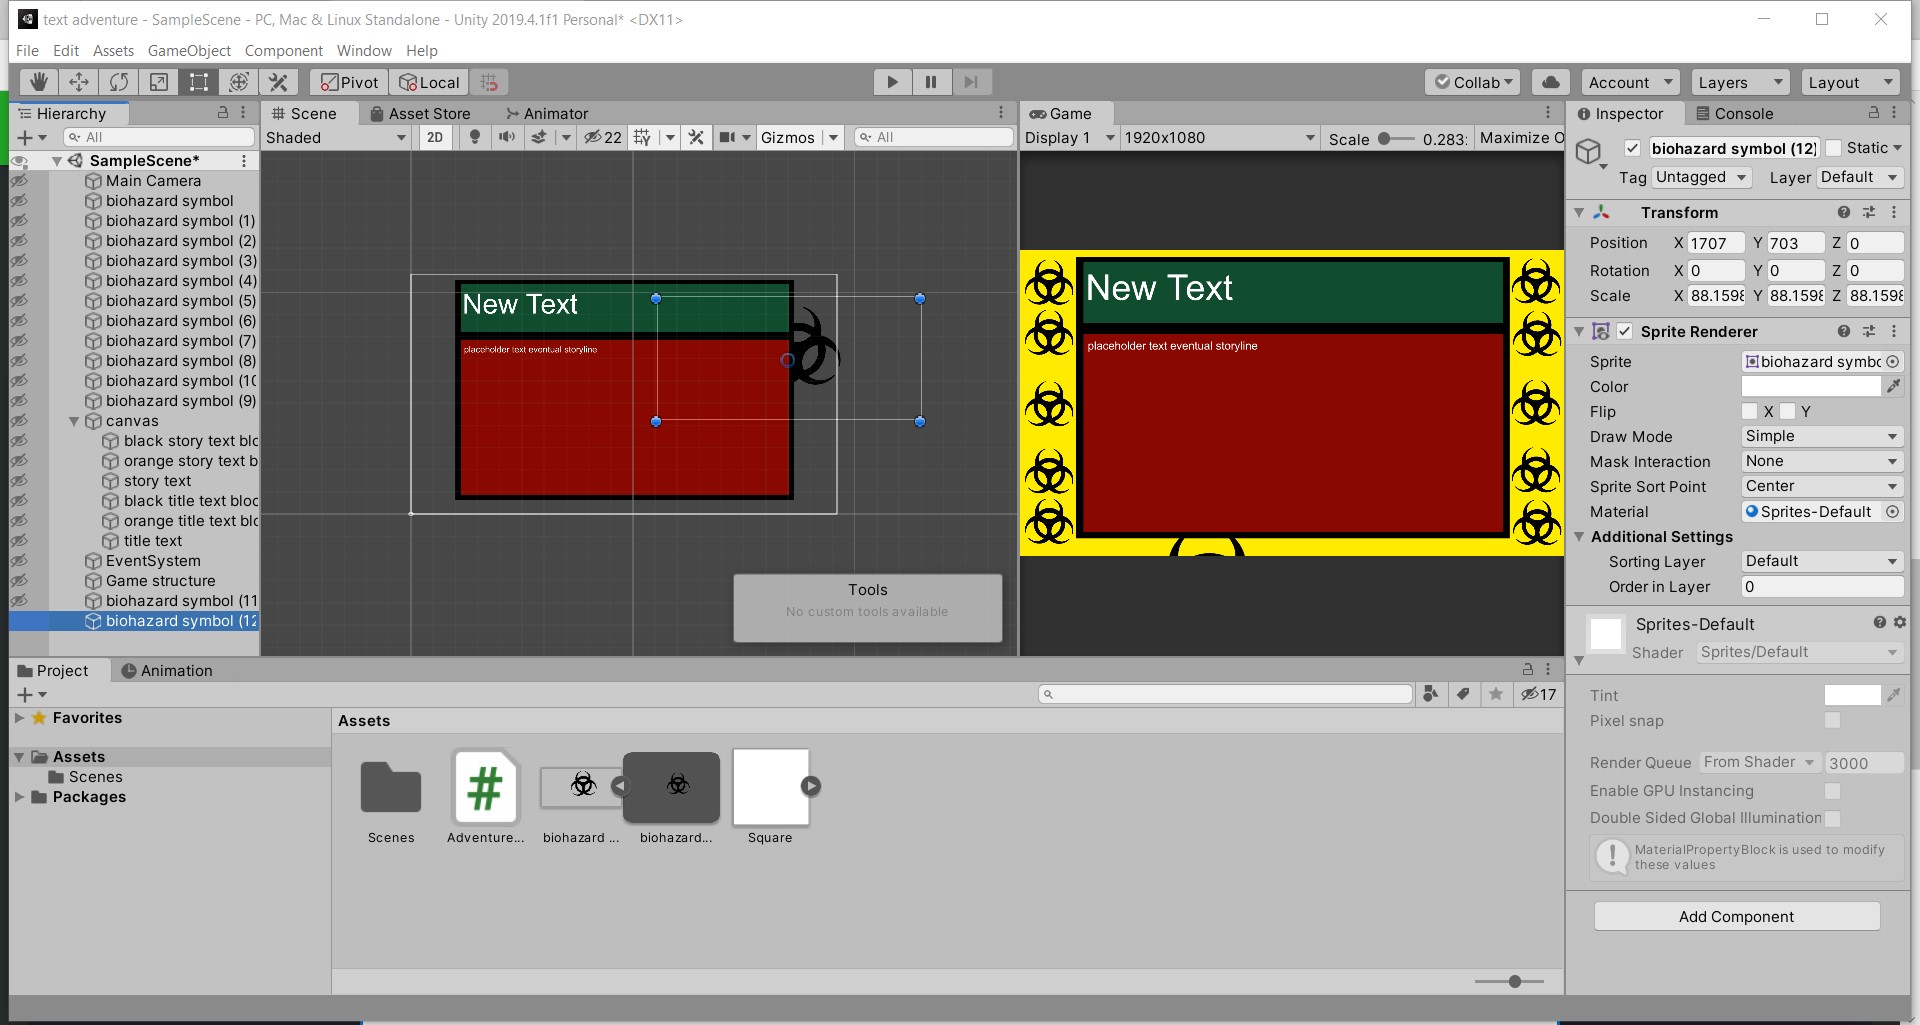Switch Scene view to 2D mode
Image resolution: width=1920 pixels, height=1025 pixels.
[435, 137]
